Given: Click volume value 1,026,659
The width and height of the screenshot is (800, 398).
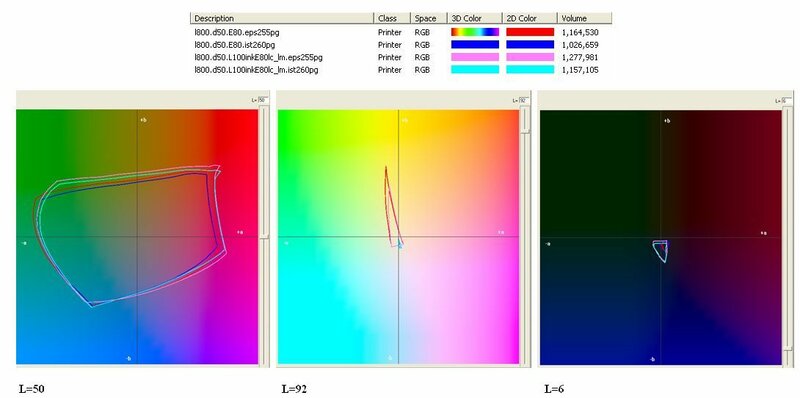Looking at the screenshot, I should point(580,45).
